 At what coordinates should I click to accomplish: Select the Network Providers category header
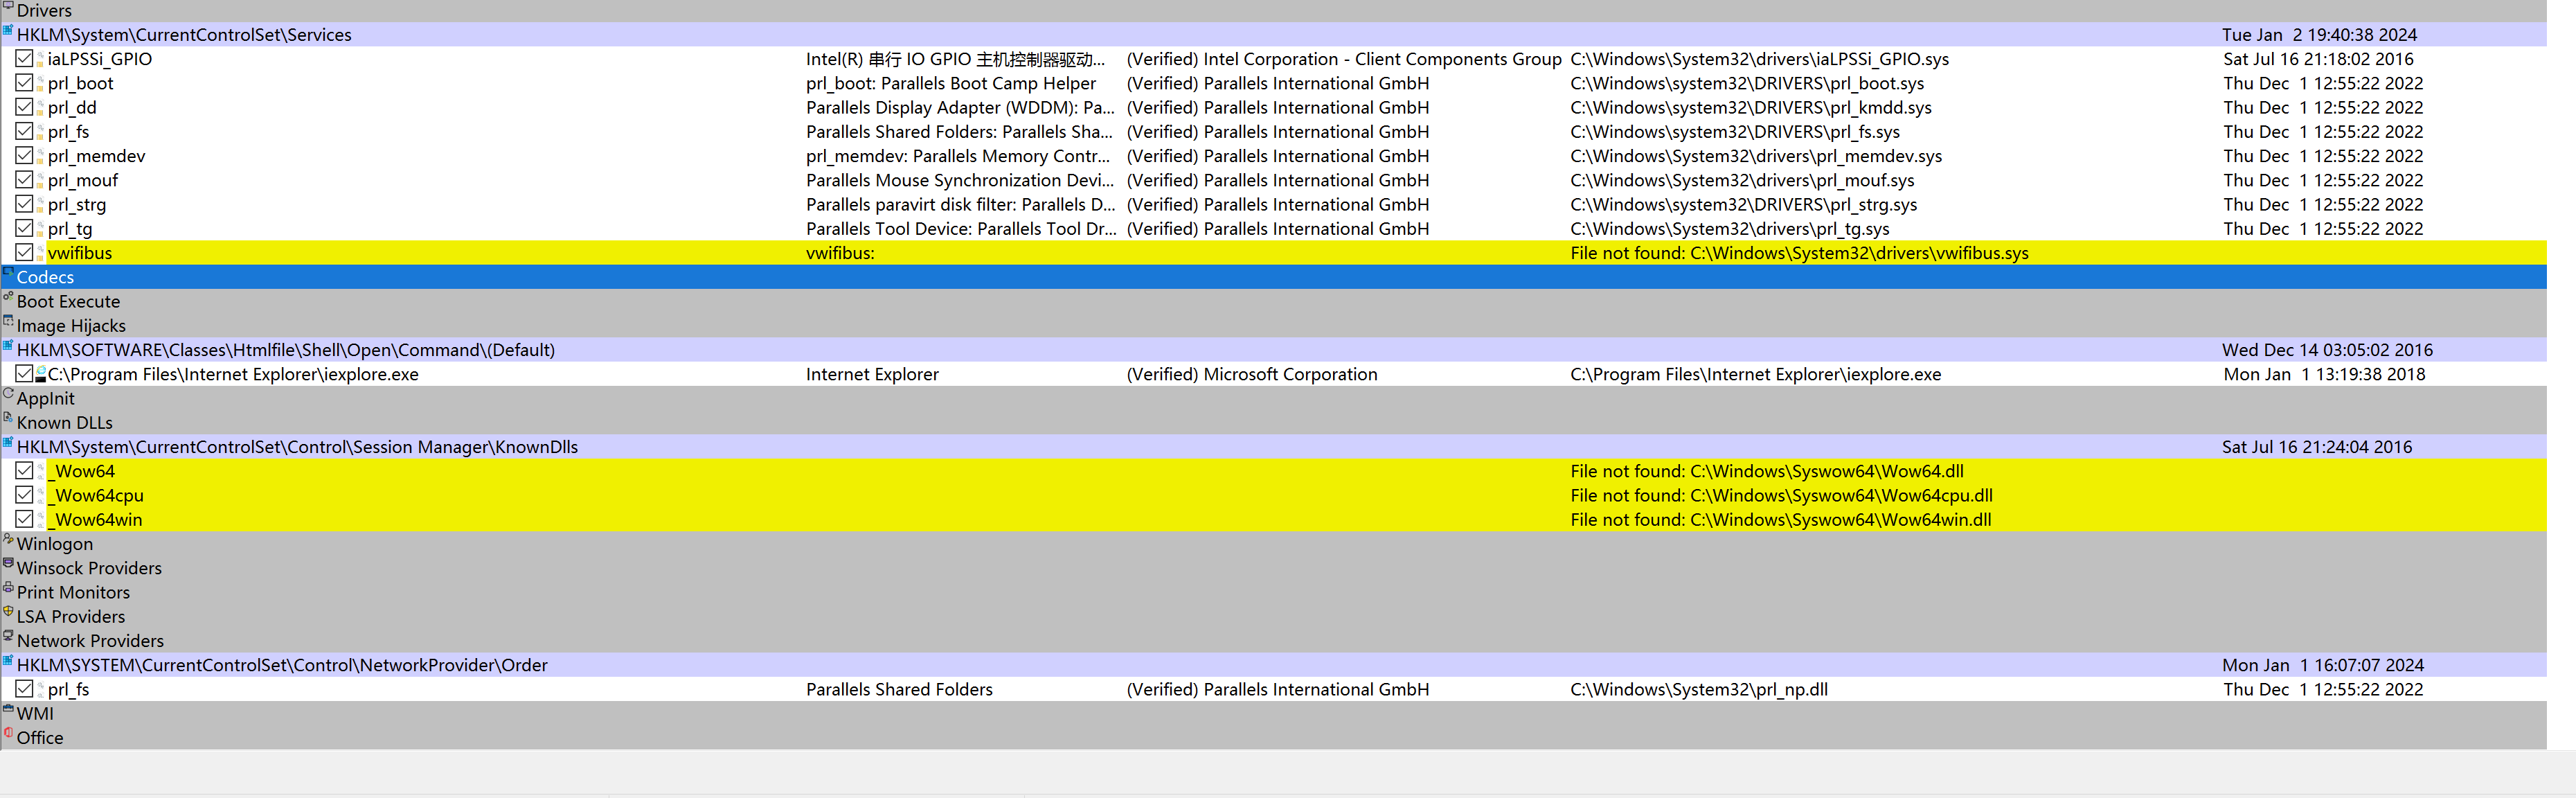tap(90, 641)
